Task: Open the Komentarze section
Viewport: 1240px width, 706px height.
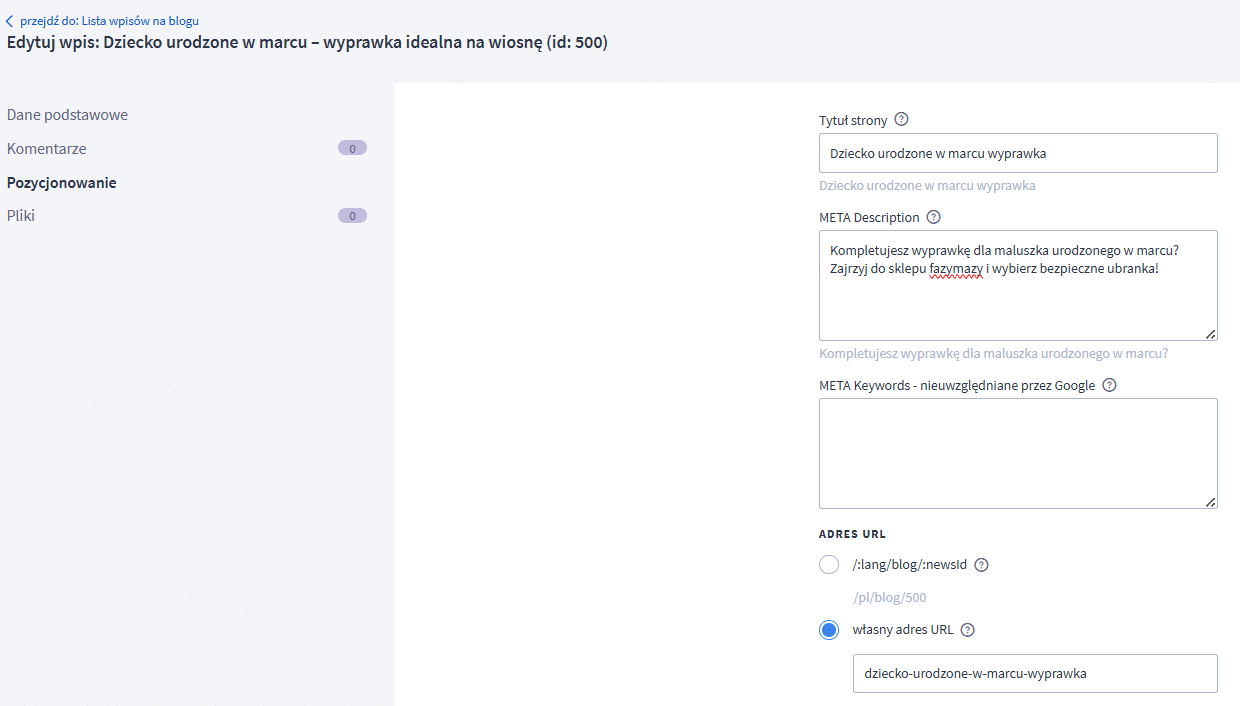Action: (47, 149)
